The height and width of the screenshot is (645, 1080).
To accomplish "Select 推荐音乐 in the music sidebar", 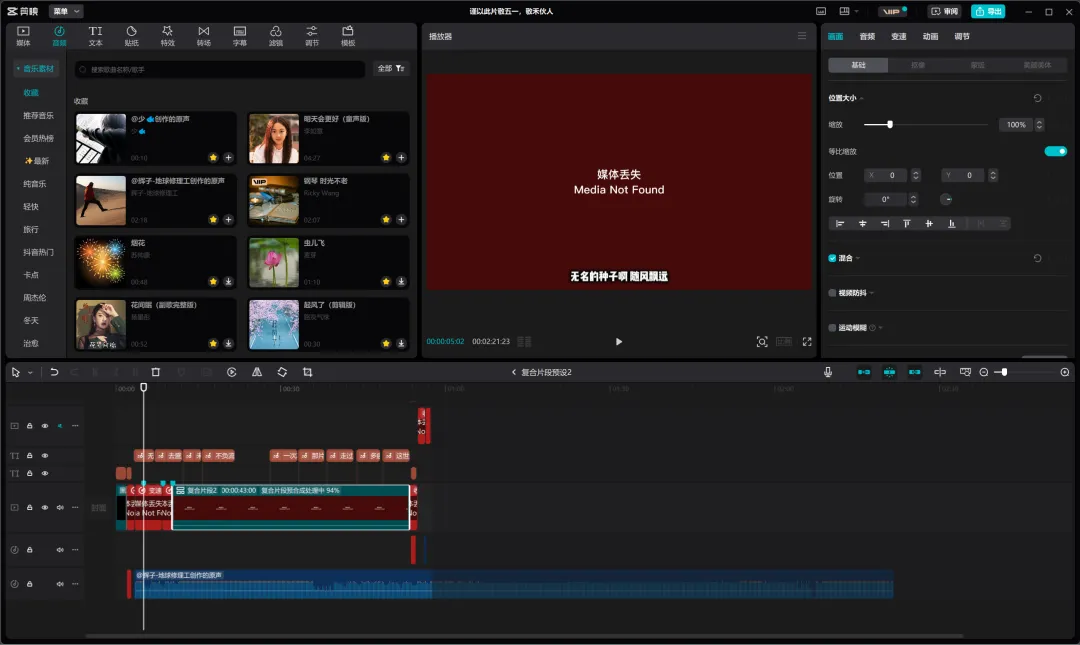I will point(39,115).
